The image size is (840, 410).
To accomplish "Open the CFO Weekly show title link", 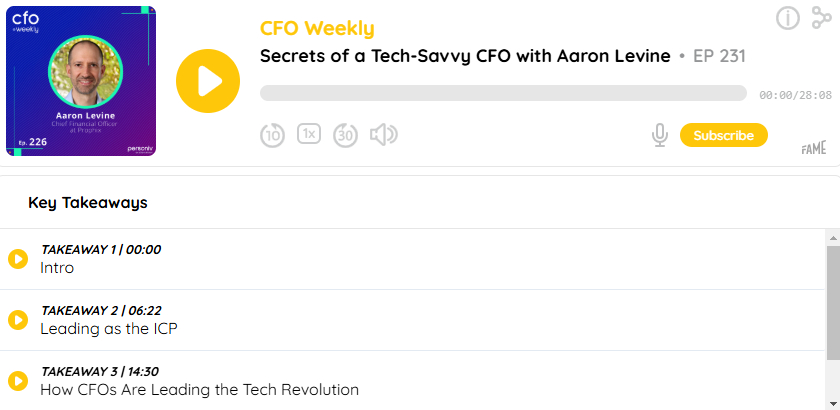I will [x=317, y=28].
